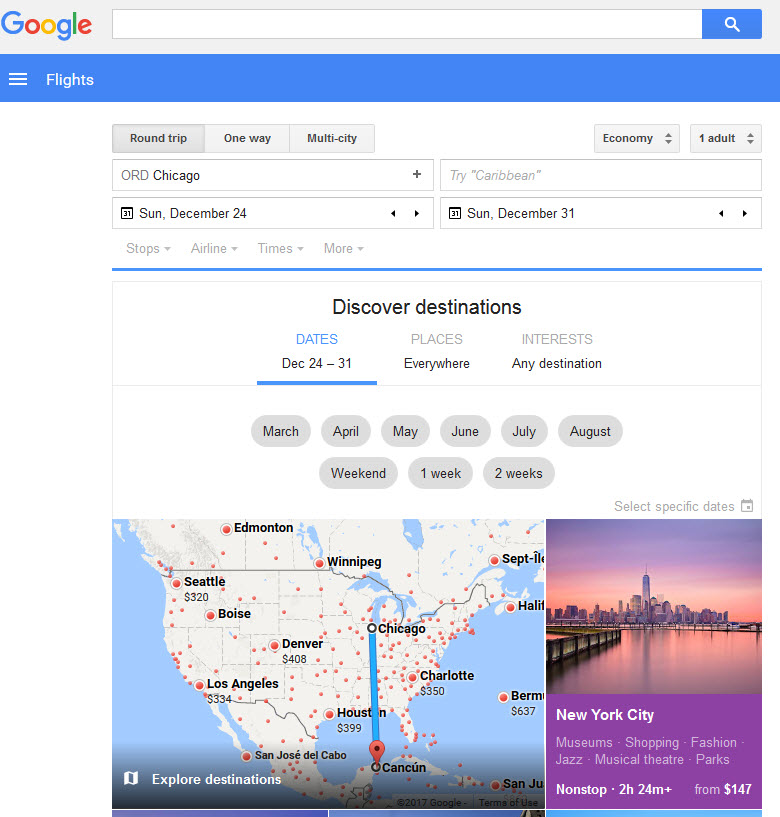
Task: Expand the Stops filter
Action: [x=148, y=249]
